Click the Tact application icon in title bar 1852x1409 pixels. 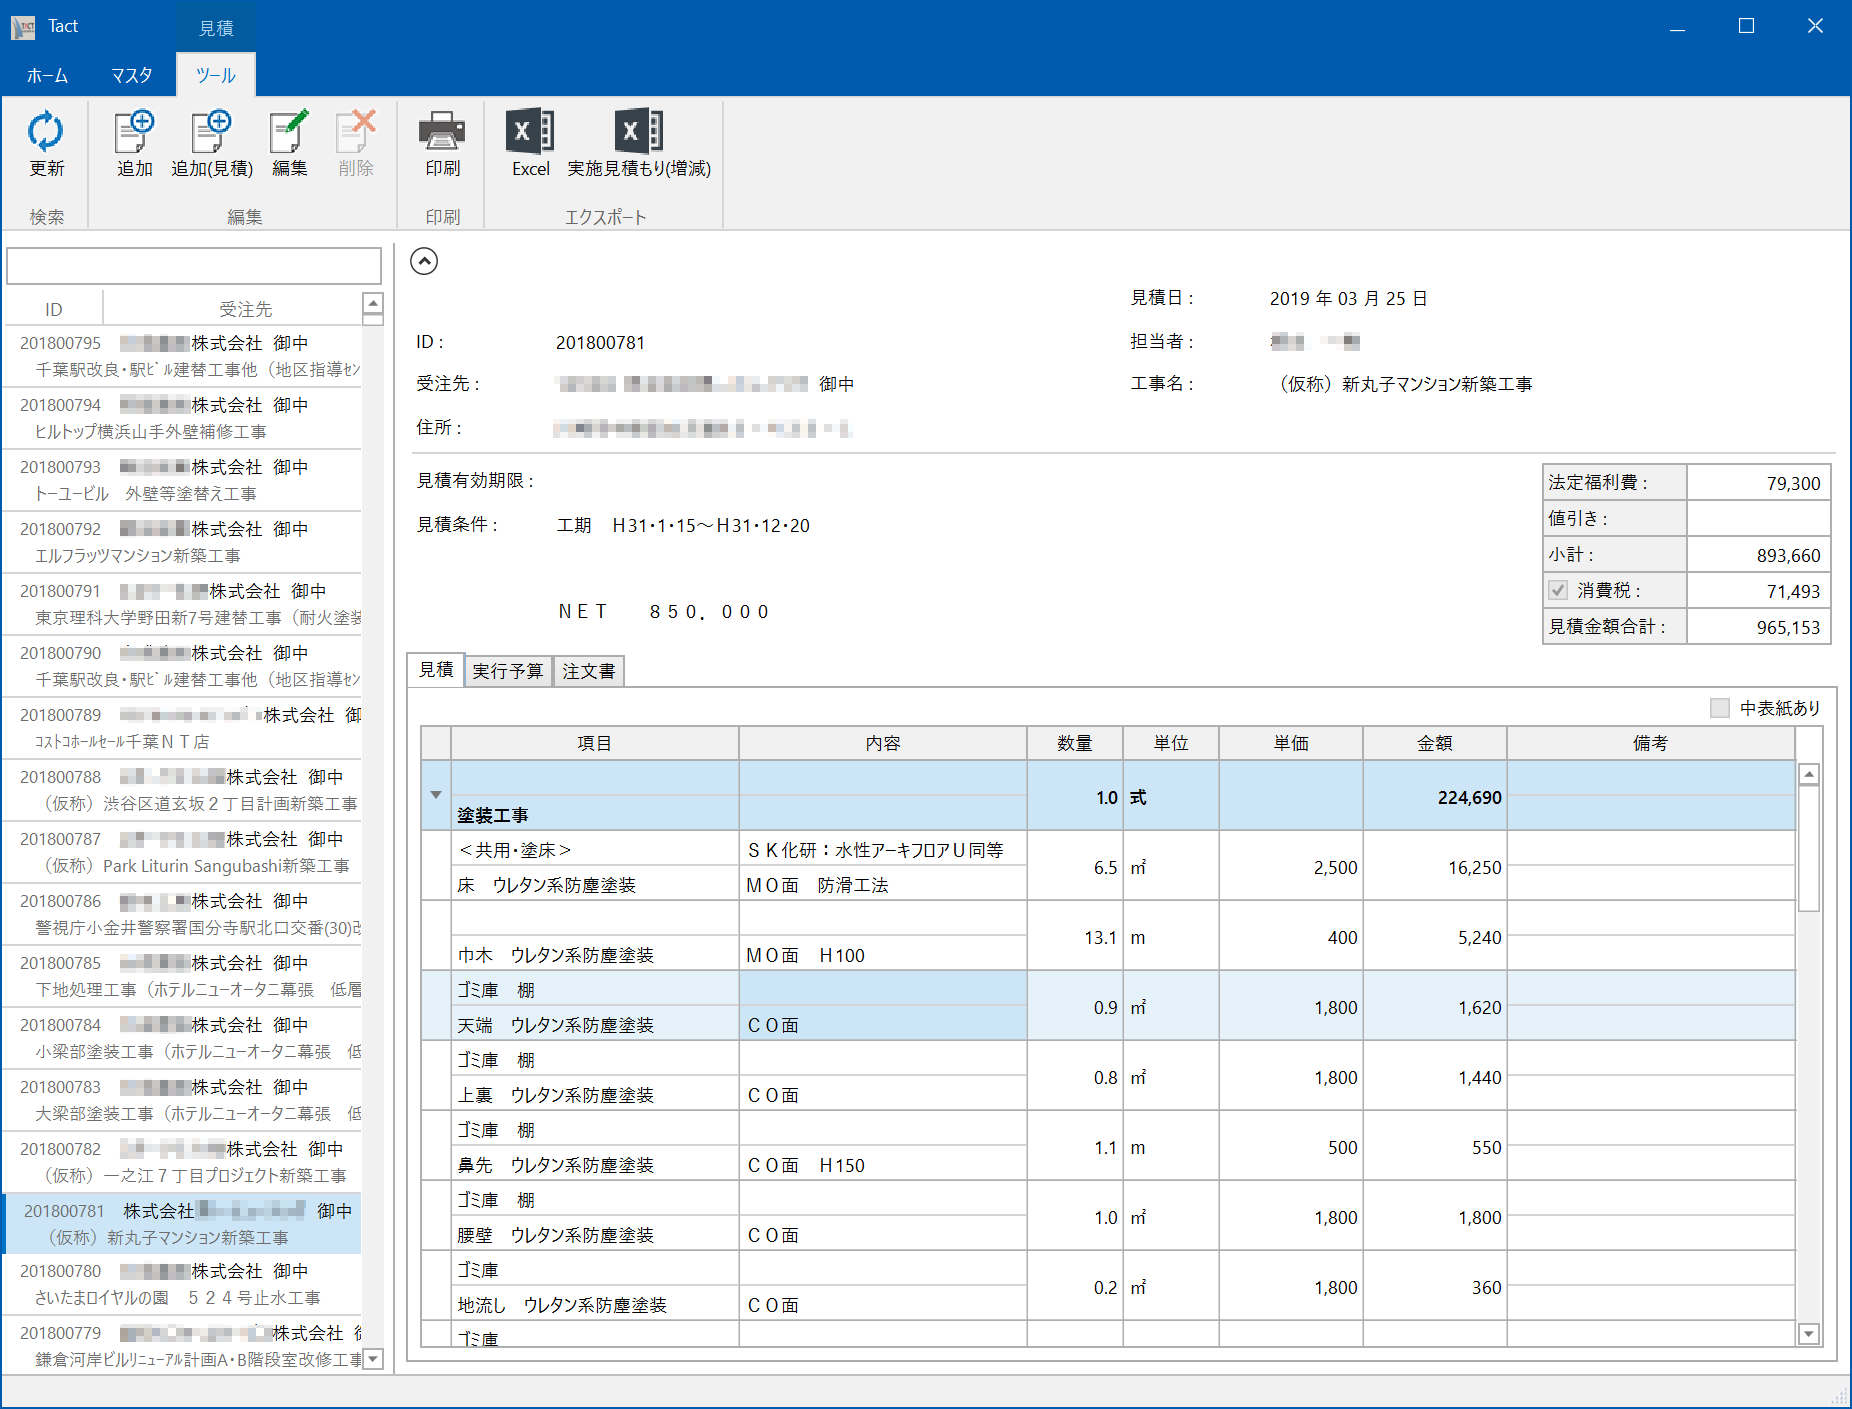pos(21,25)
